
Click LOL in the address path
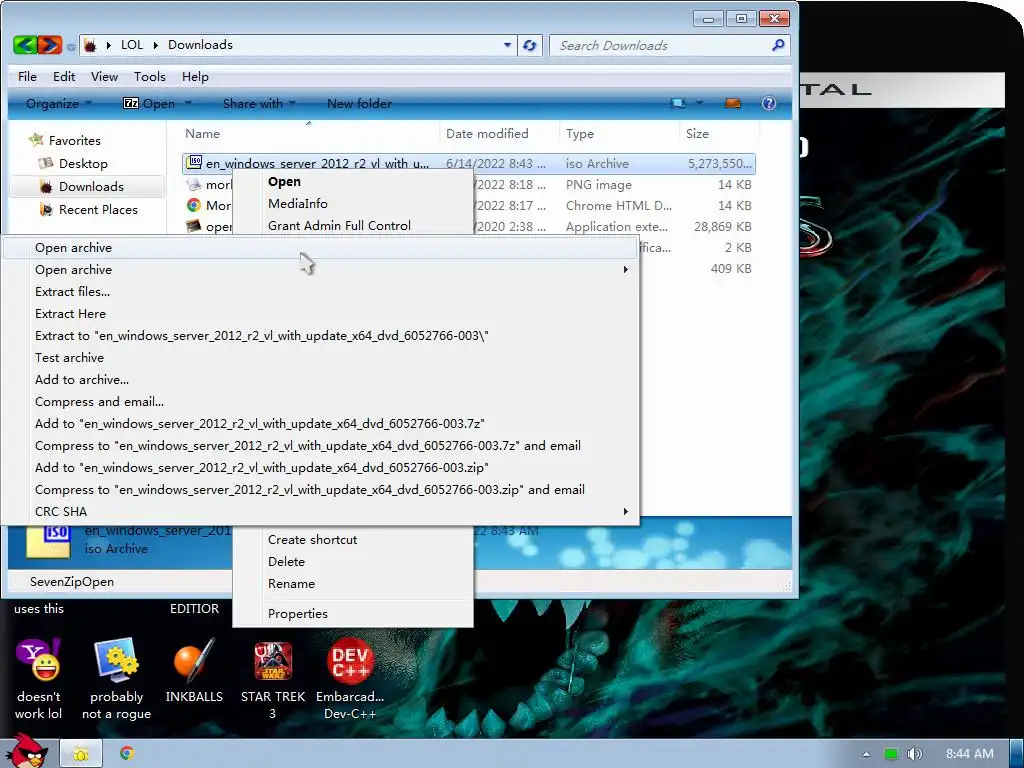(131, 45)
